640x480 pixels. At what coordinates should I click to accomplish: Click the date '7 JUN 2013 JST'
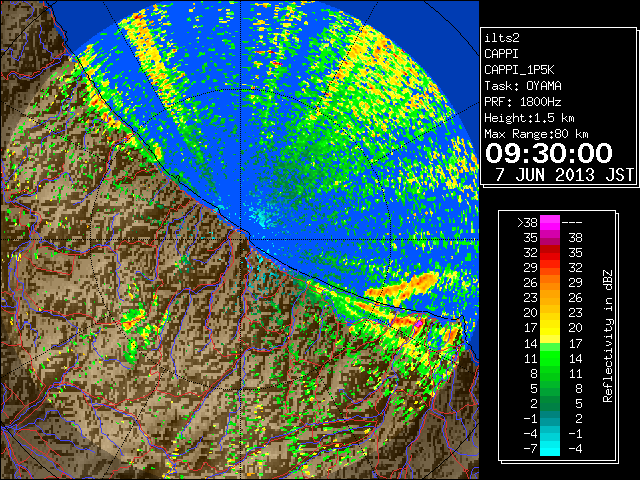tap(564, 175)
